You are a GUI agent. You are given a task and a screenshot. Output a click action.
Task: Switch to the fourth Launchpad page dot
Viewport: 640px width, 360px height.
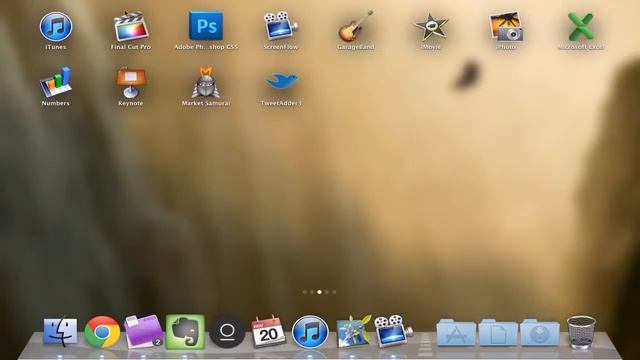(327, 292)
